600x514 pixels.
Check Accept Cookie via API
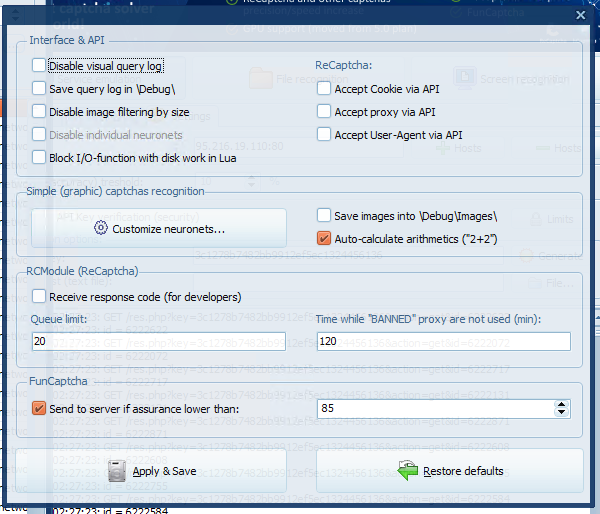click(324, 88)
